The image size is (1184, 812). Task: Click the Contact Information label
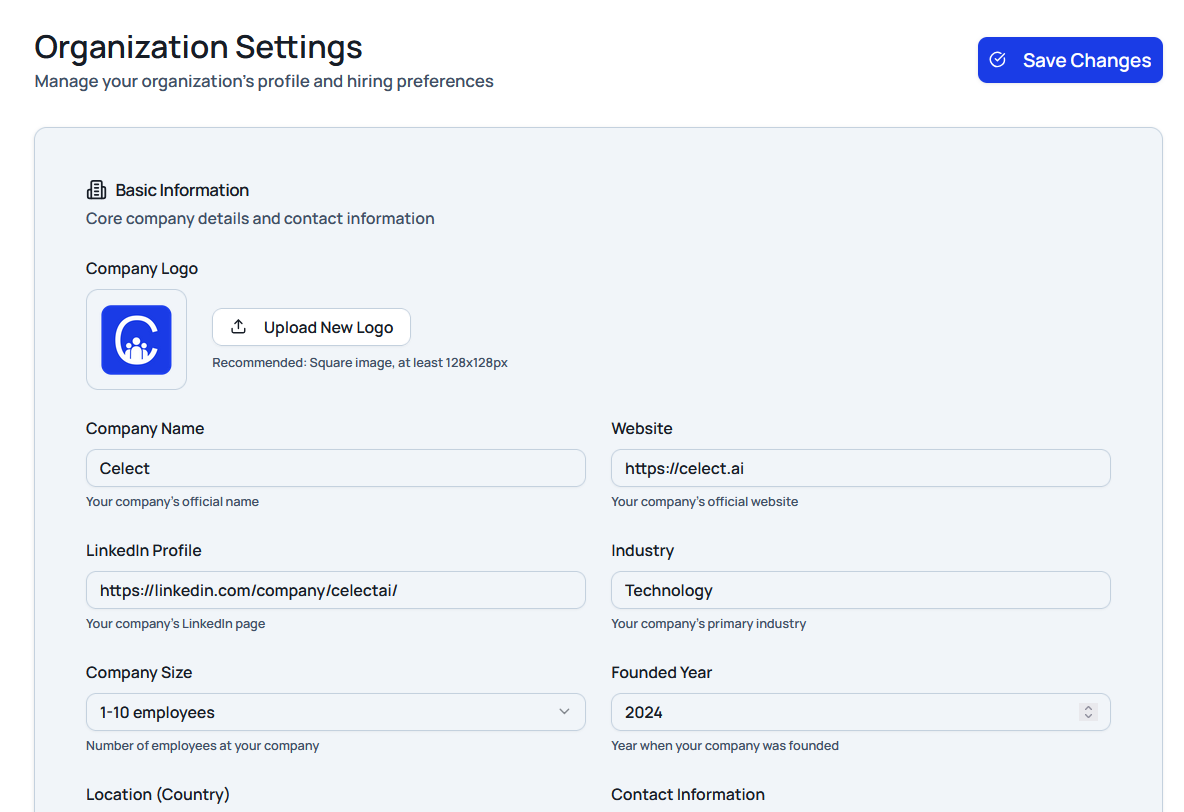(x=688, y=794)
